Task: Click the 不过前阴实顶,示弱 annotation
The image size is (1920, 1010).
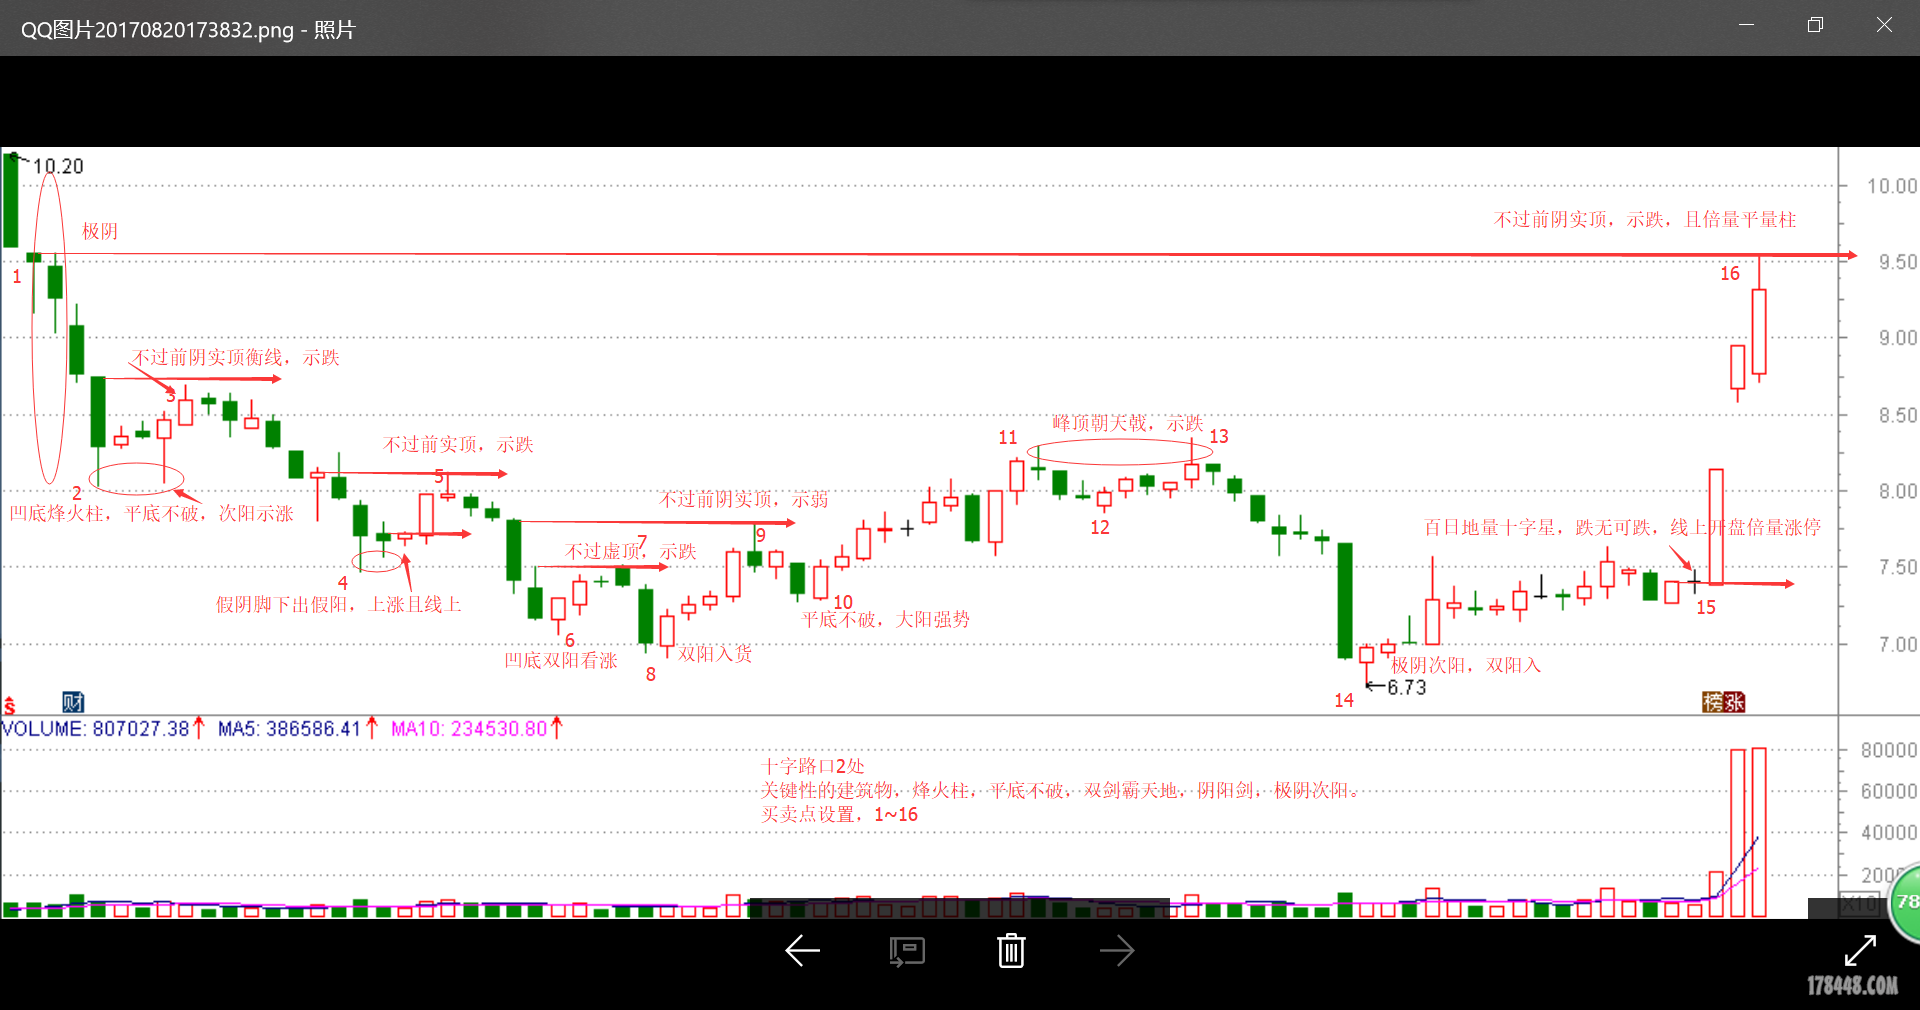Action: click(x=743, y=499)
